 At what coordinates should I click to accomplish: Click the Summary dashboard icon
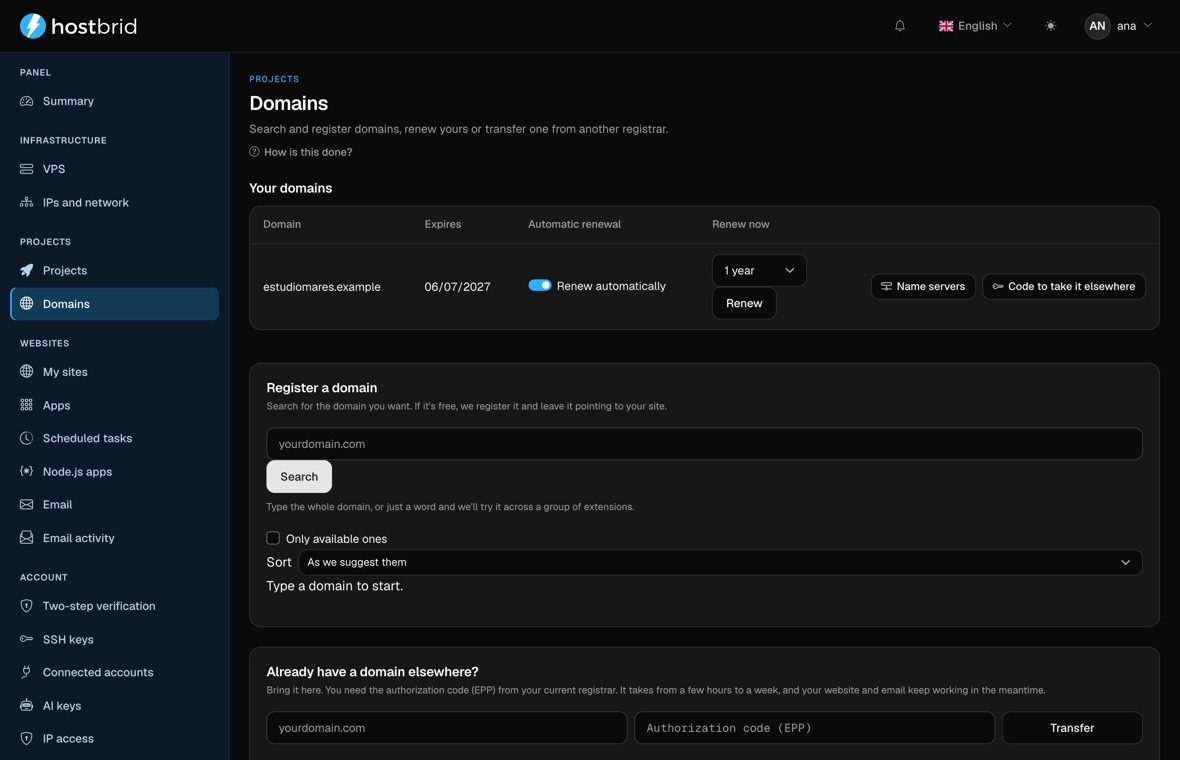tap(26, 101)
